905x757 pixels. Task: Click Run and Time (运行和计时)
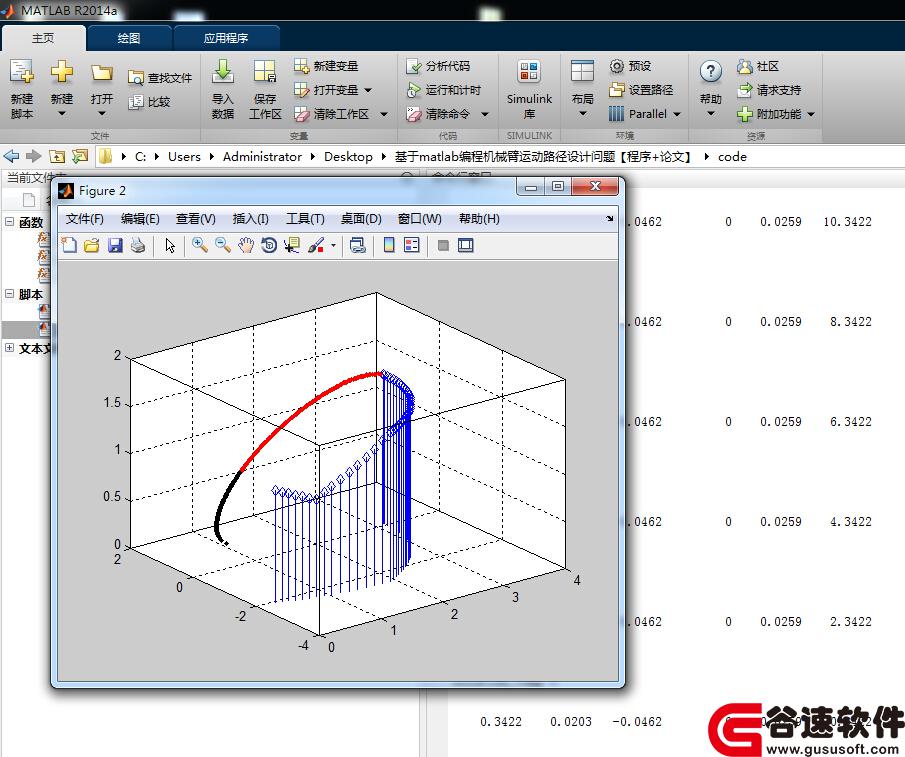tap(444, 90)
